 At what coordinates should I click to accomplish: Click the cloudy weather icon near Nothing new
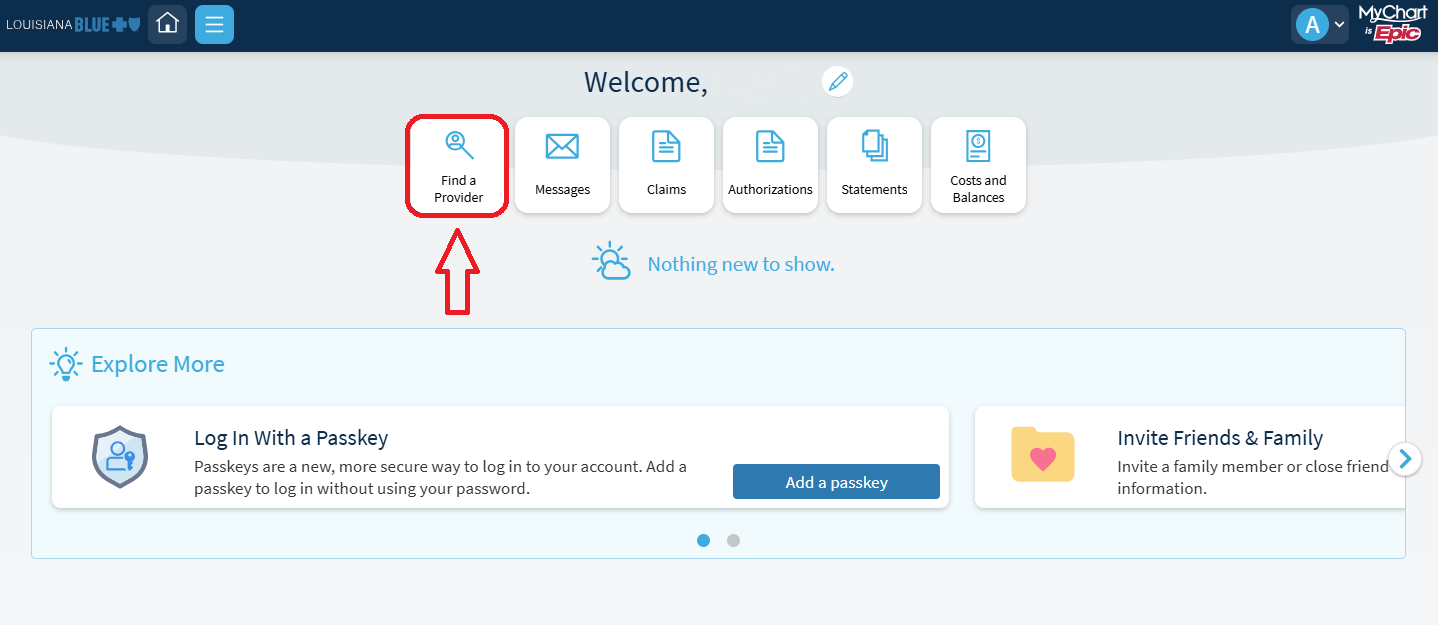611,261
